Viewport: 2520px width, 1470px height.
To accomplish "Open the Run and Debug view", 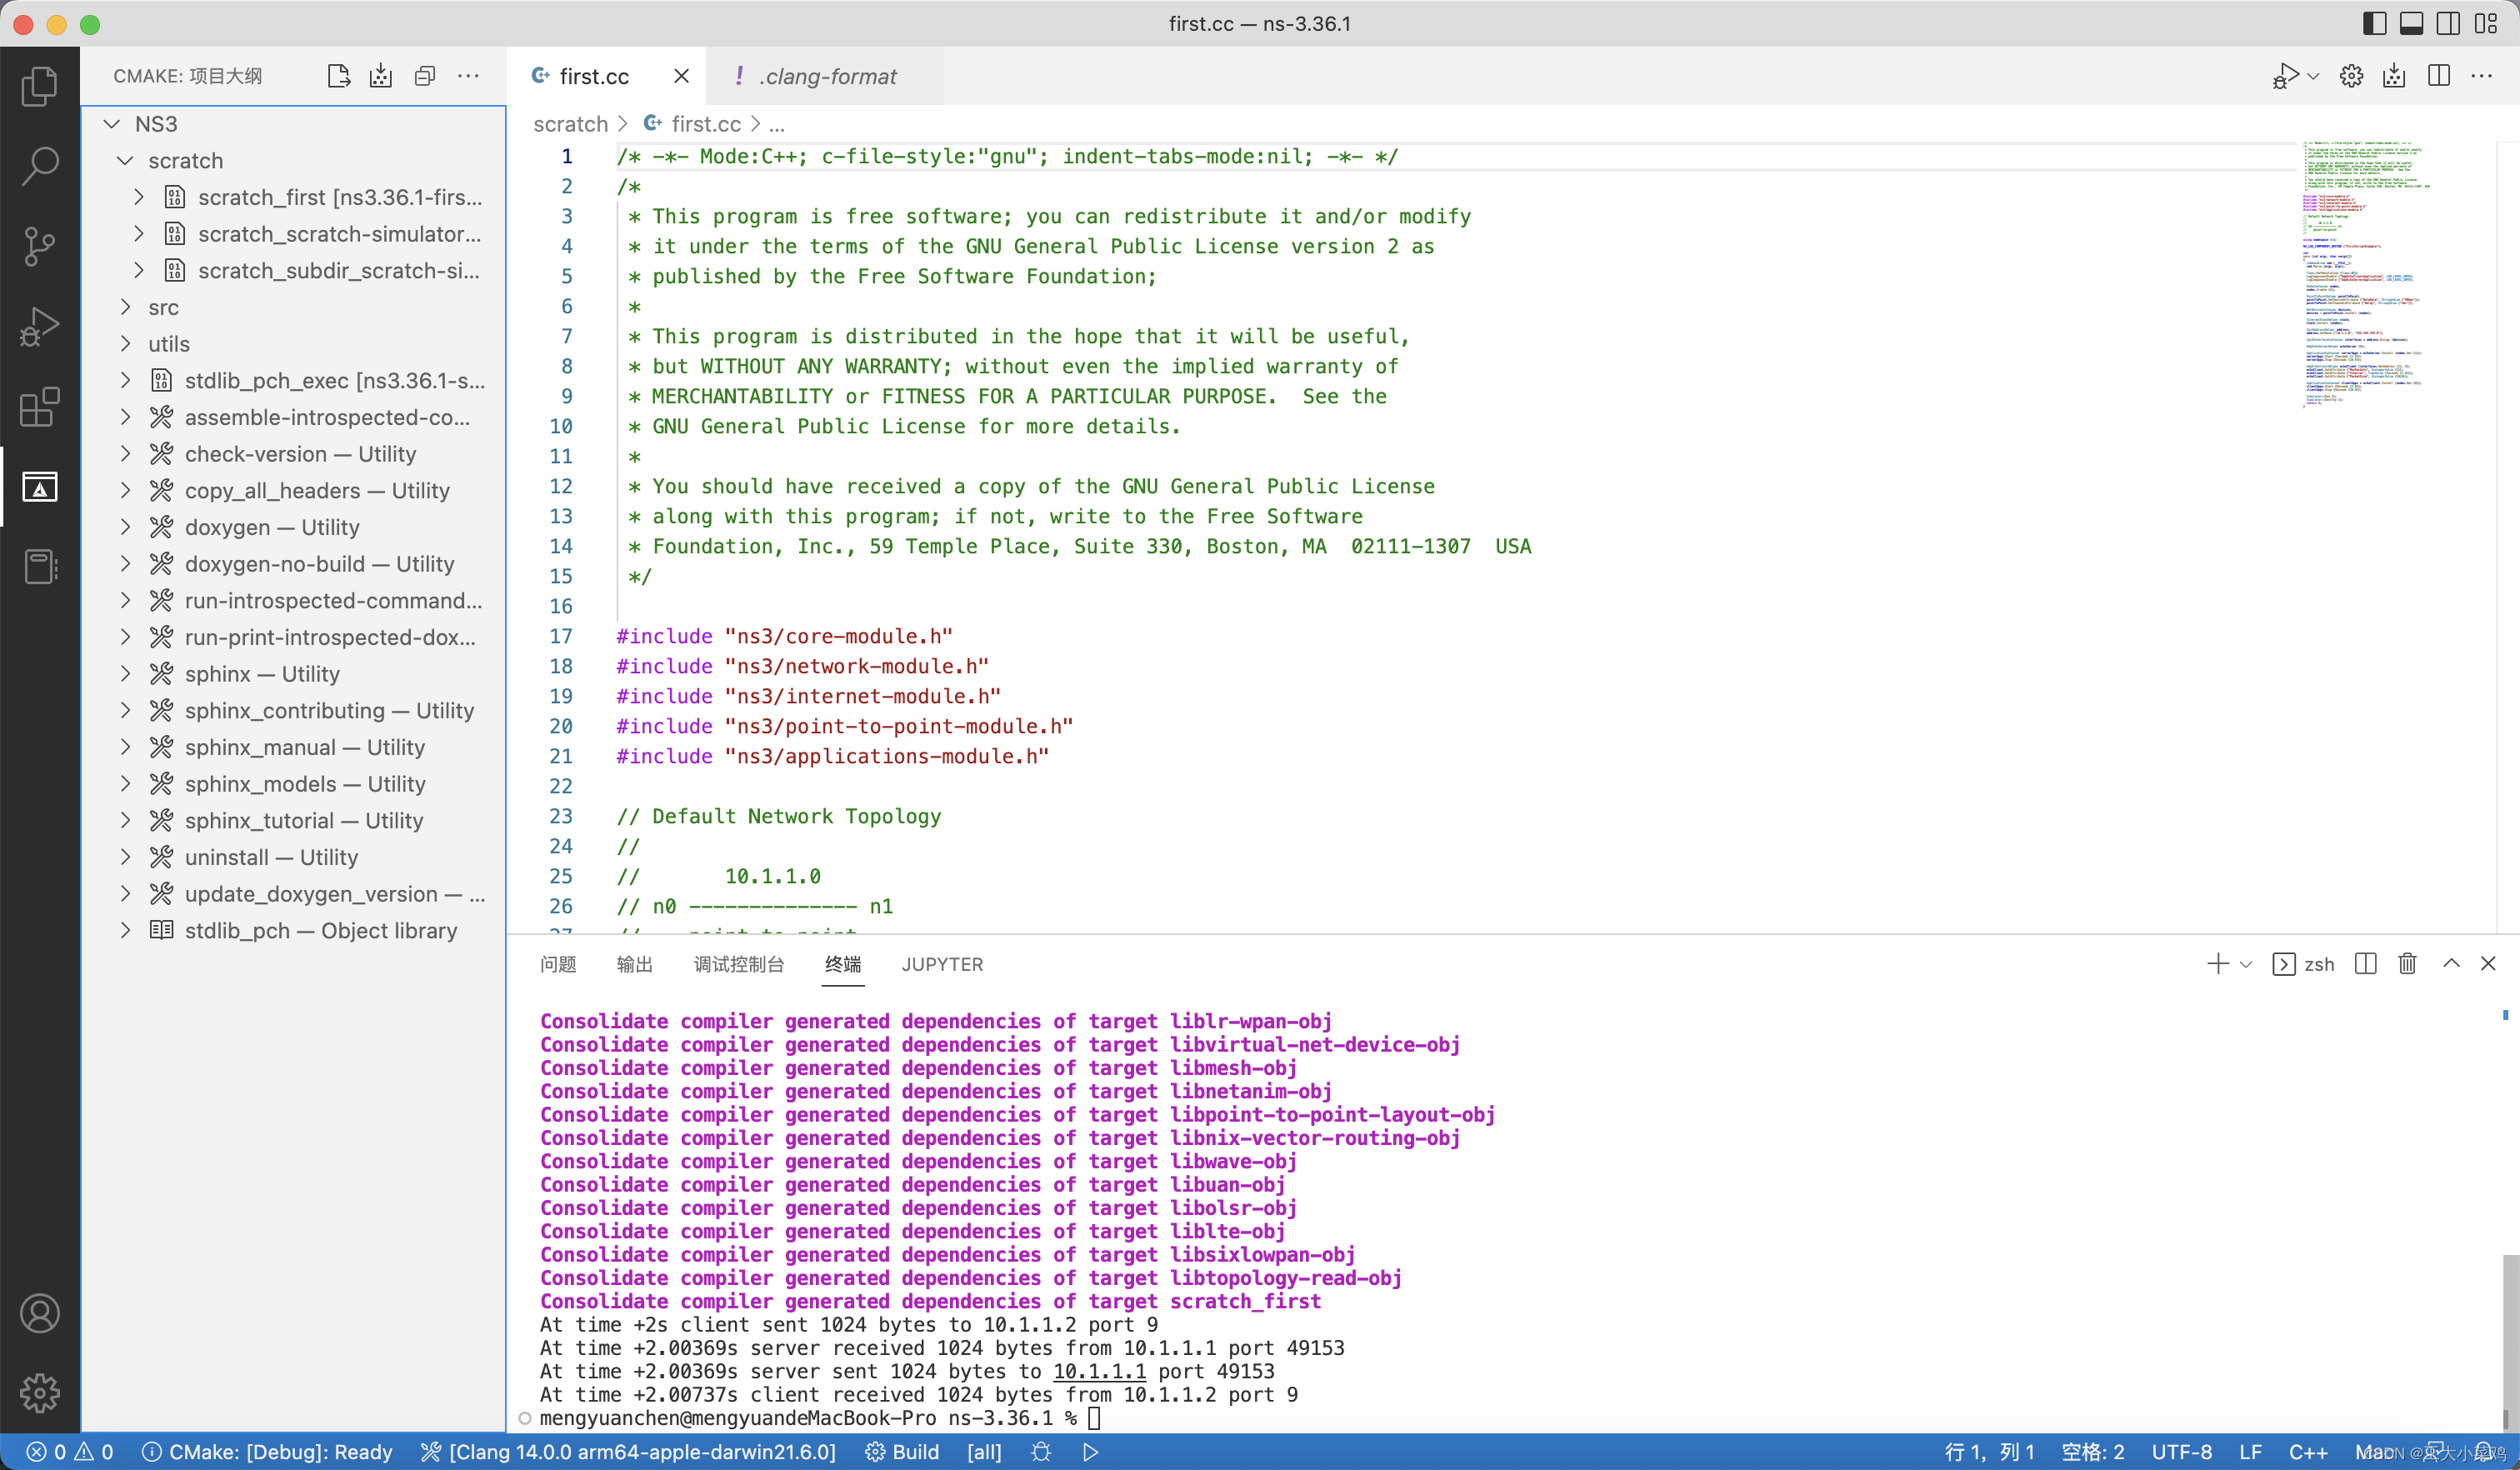I will pyautogui.click(x=40, y=326).
